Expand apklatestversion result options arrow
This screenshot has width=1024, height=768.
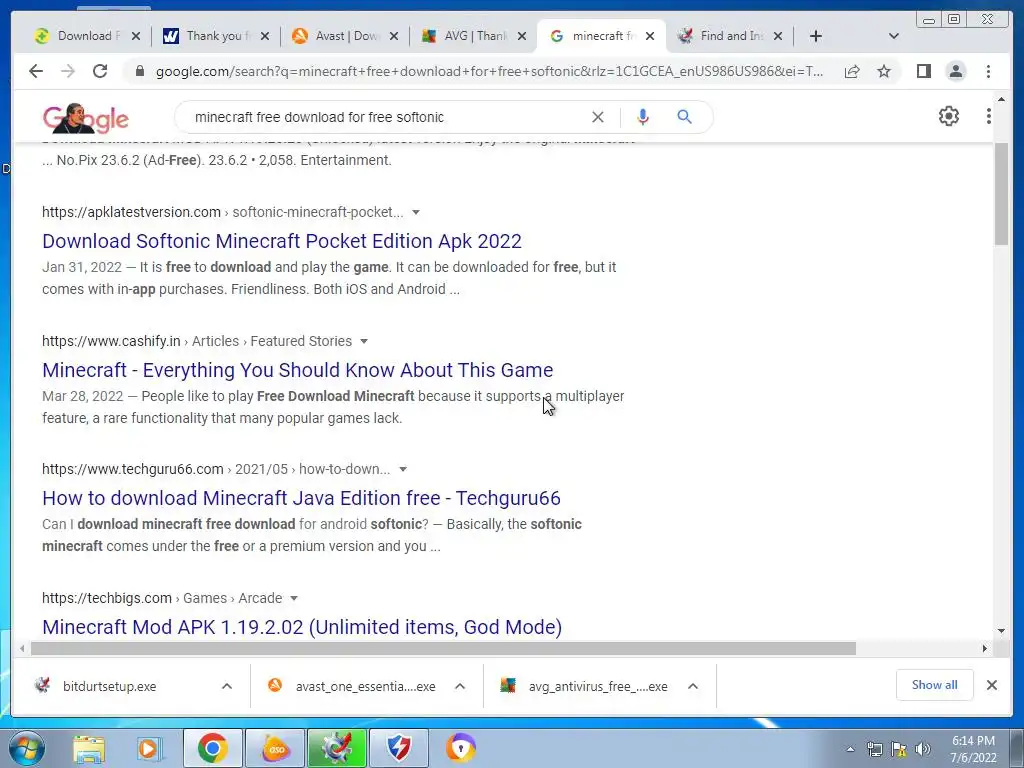click(416, 212)
